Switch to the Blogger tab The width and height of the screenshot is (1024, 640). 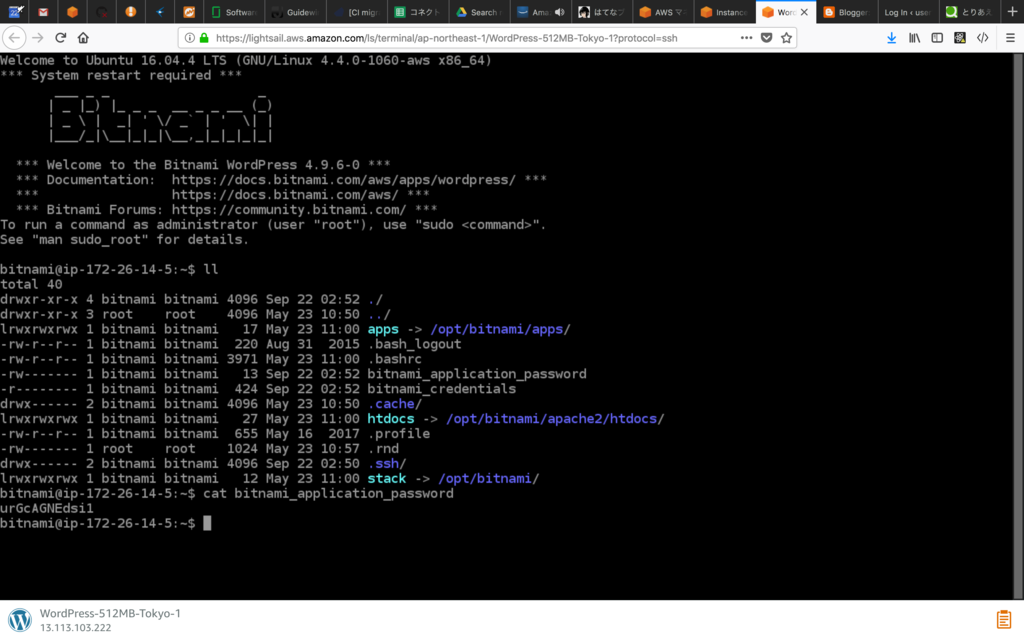pyautogui.click(x=846, y=12)
